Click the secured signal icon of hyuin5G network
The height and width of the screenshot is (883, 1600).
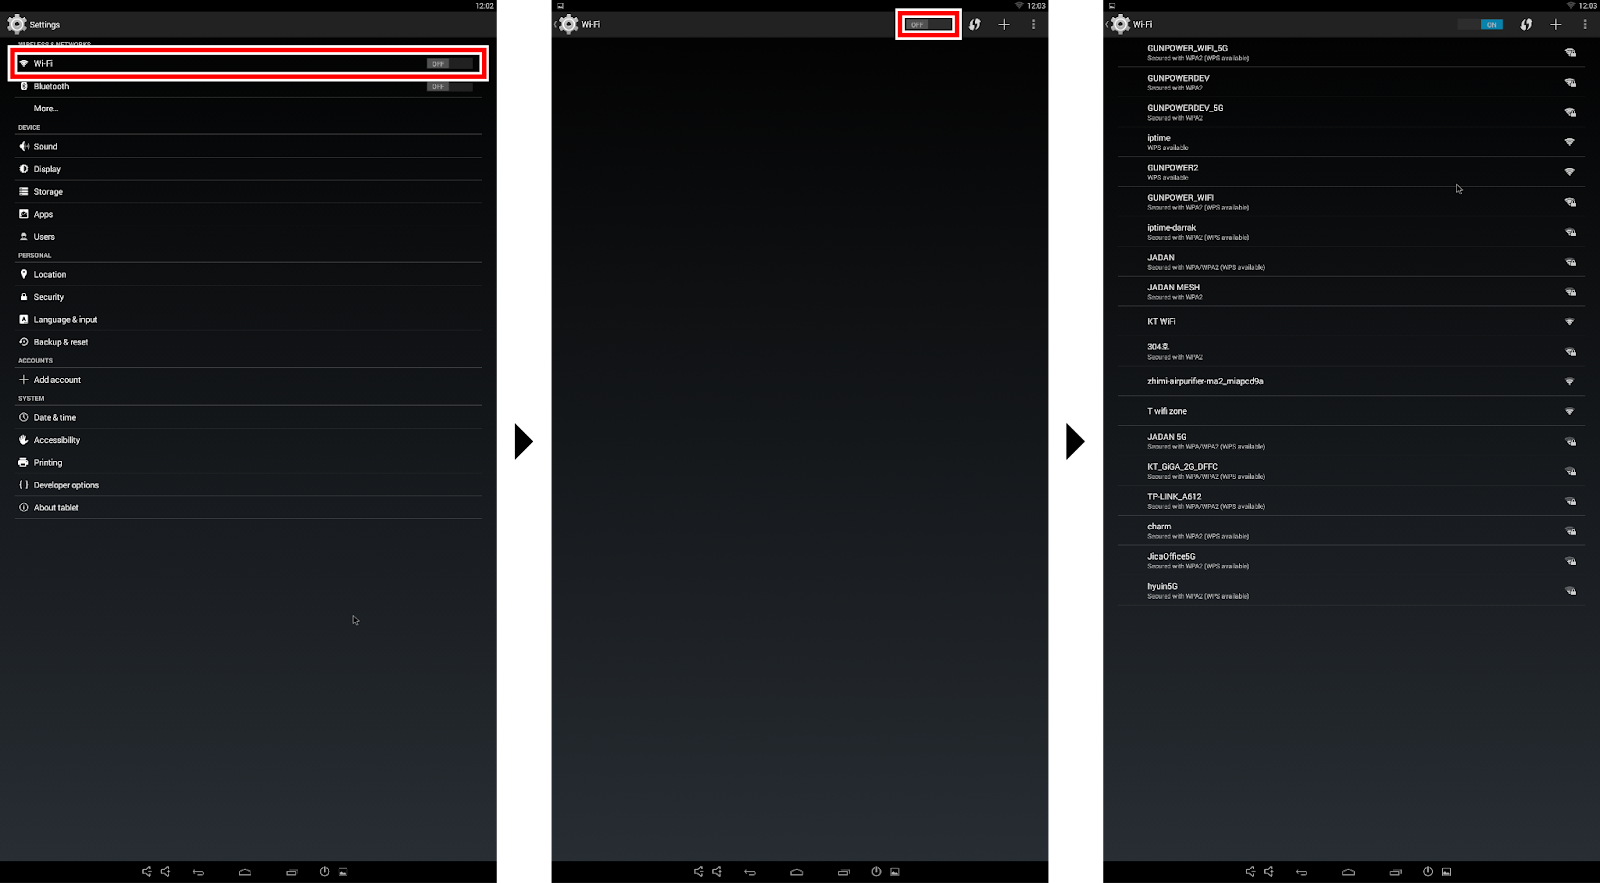click(x=1569, y=591)
